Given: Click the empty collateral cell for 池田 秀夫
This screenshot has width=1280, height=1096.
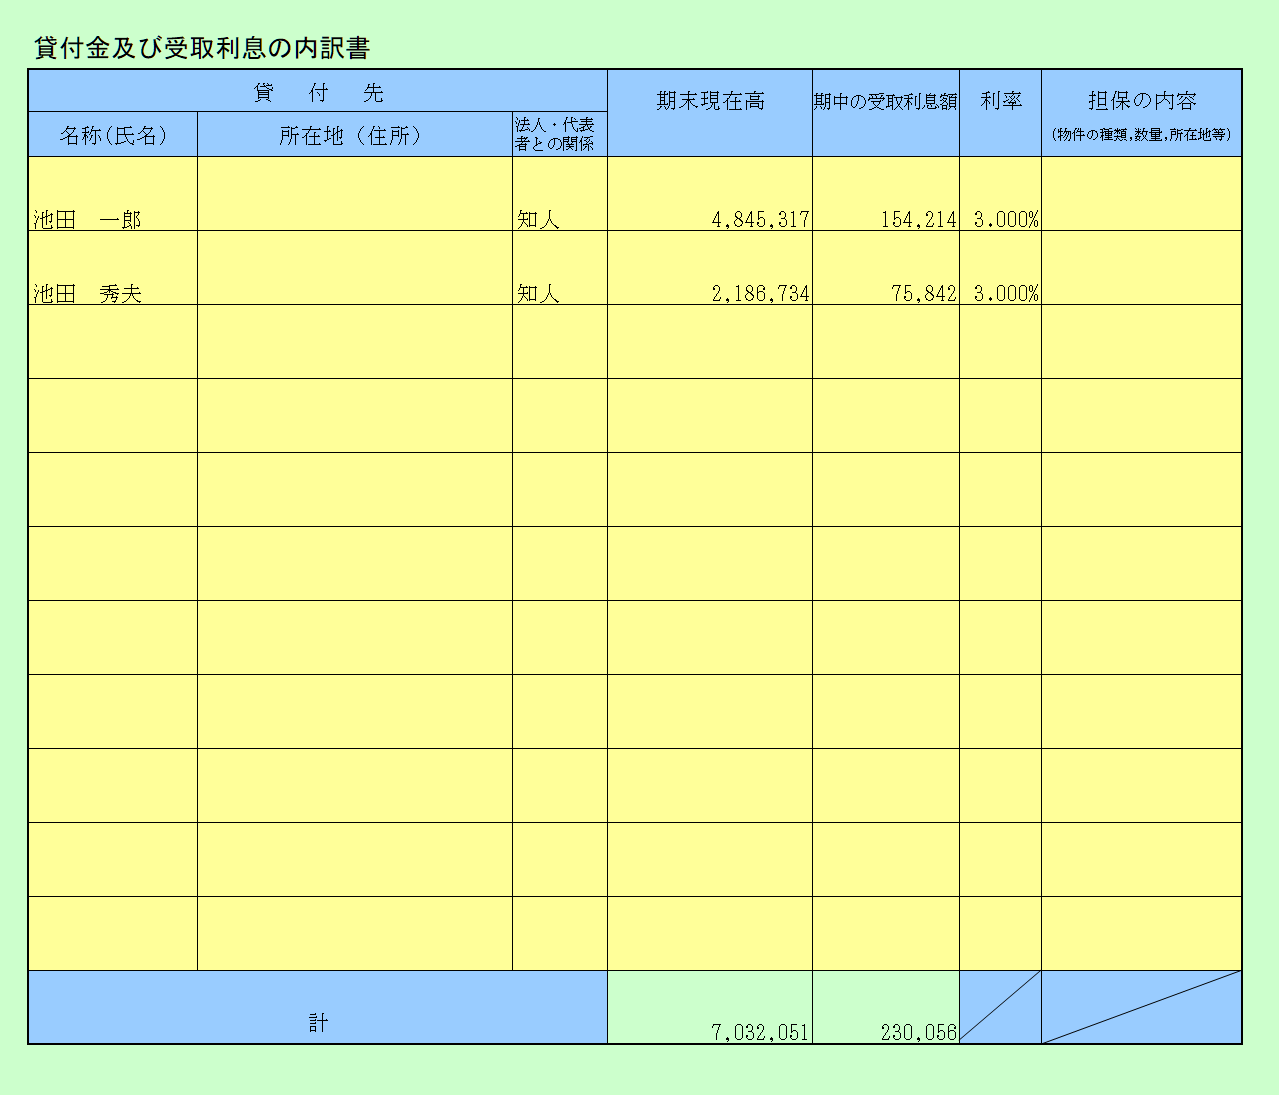Looking at the screenshot, I should [1141, 269].
